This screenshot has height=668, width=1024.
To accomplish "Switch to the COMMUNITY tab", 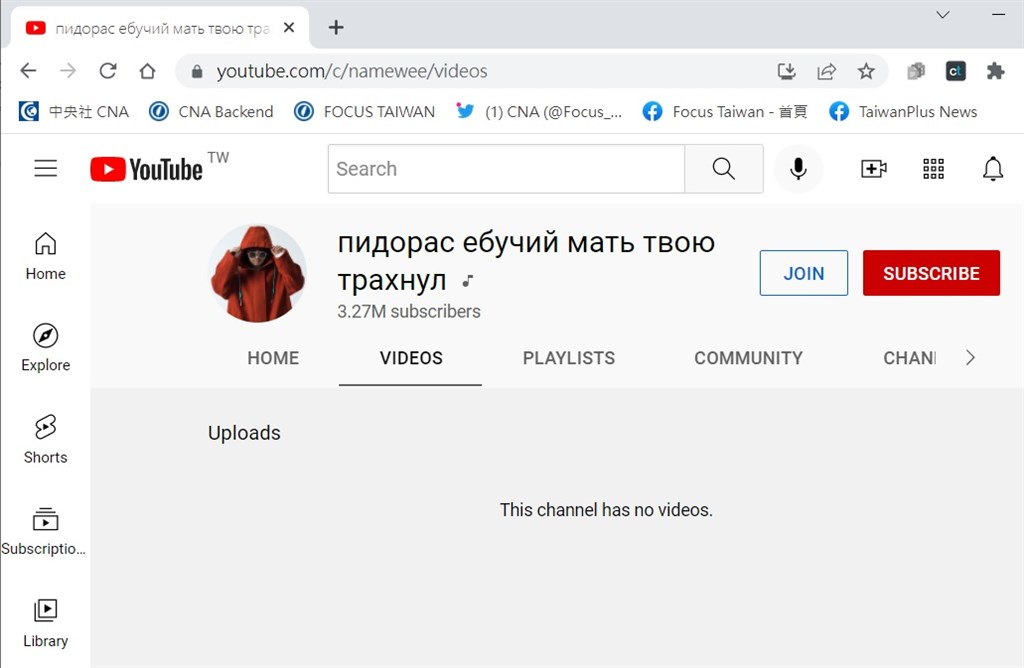I will tap(748, 358).
